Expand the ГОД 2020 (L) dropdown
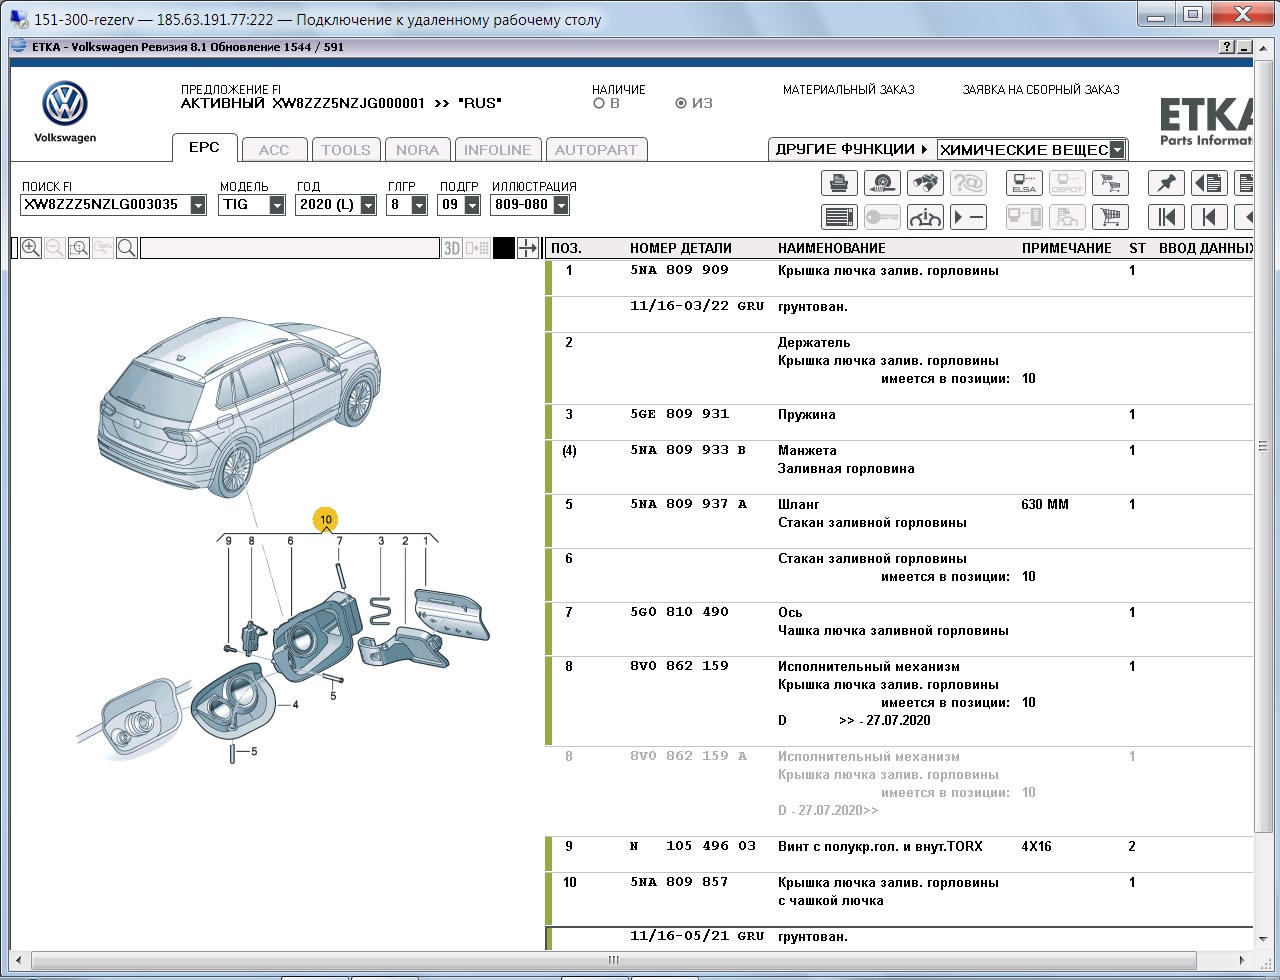Screen dimensions: 1280x980 click(x=368, y=204)
